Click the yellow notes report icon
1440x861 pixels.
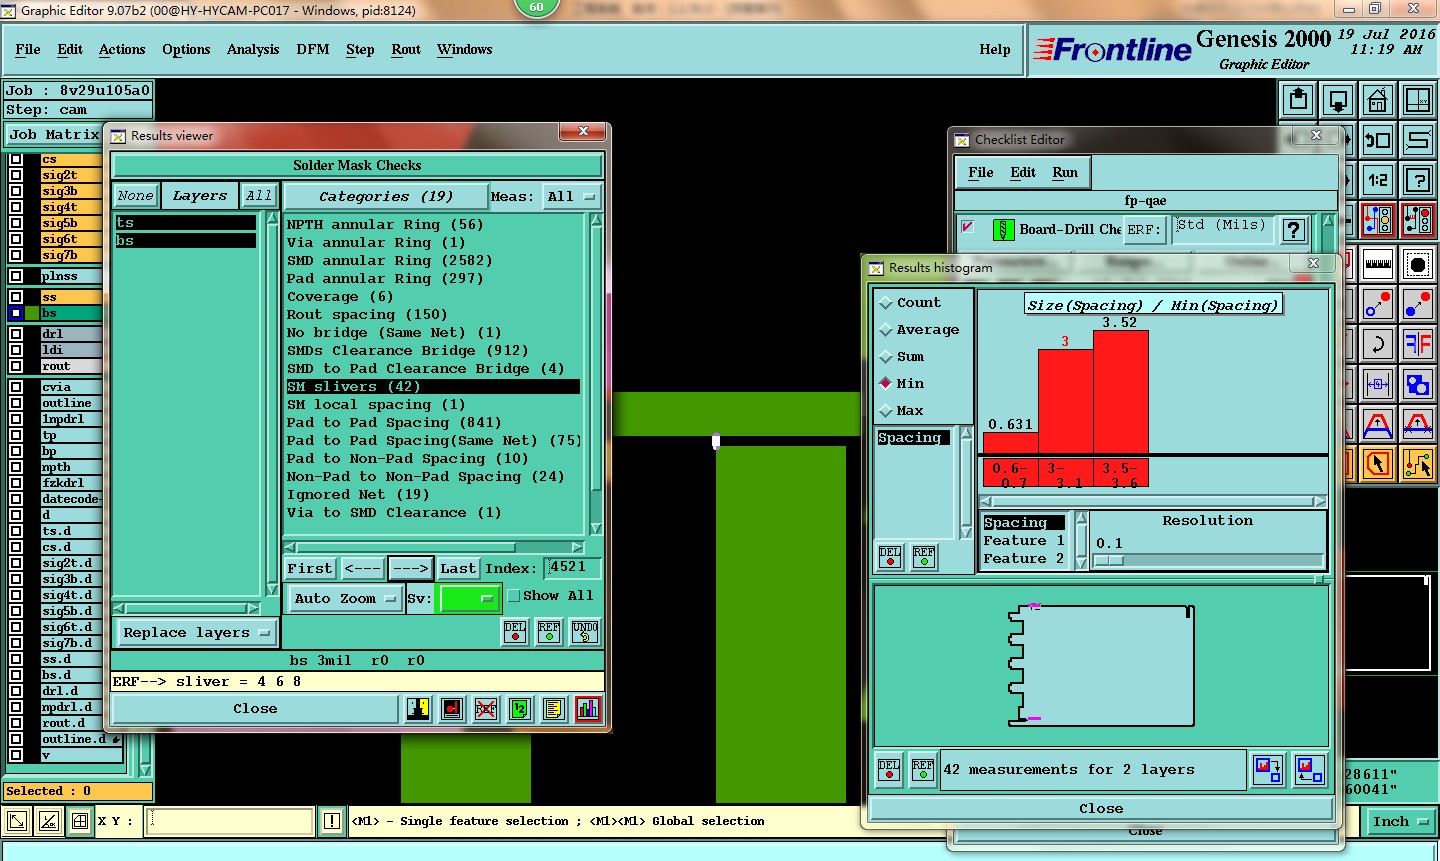coord(554,709)
